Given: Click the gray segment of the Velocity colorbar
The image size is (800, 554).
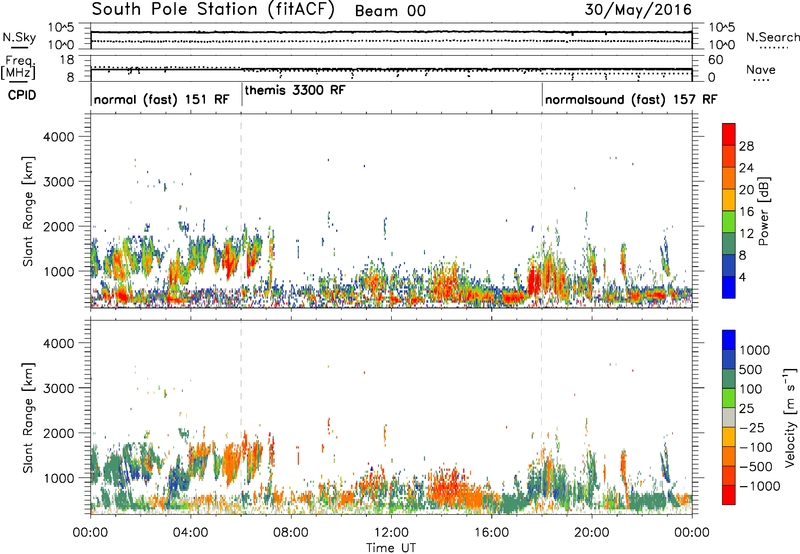Looking at the screenshot, I should [729, 418].
